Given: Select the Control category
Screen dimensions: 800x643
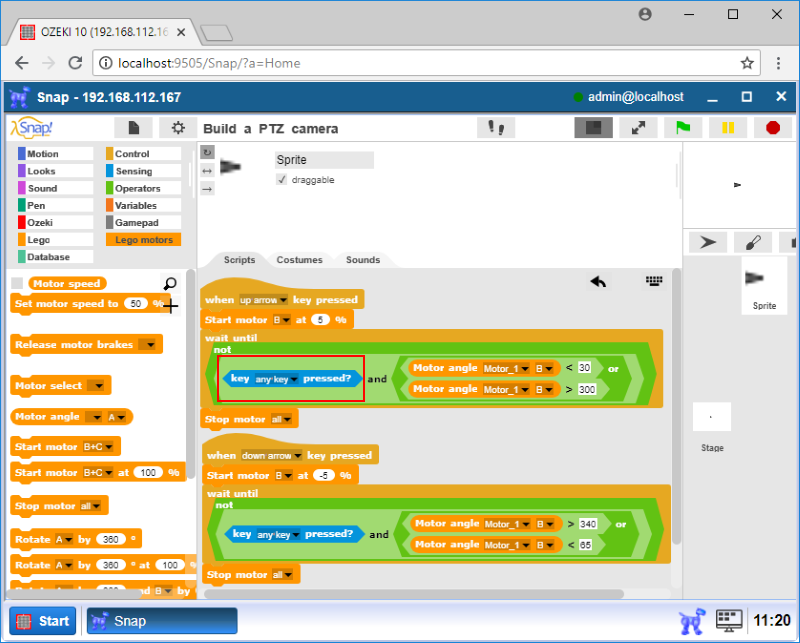Looking at the screenshot, I should pos(143,154).
